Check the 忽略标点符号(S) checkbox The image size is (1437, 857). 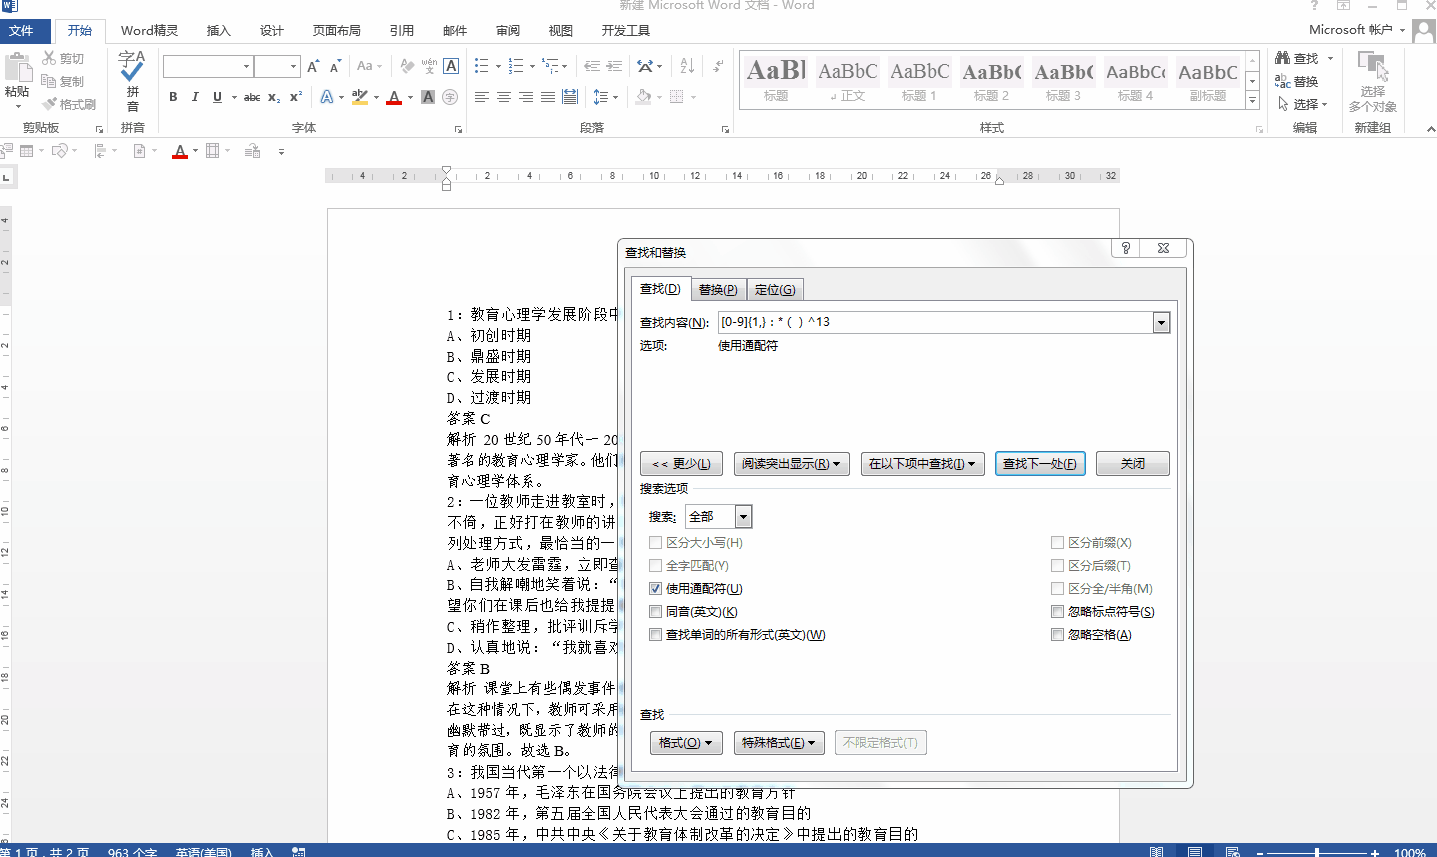pos(1057,612)
